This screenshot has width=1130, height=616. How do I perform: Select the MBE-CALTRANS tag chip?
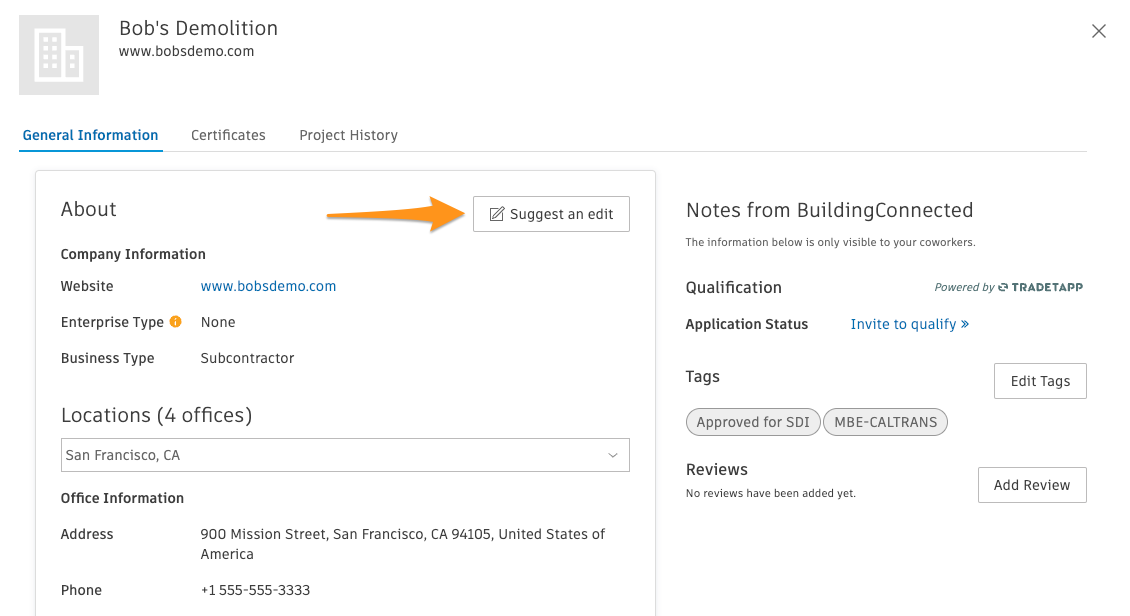click(886, 422)
